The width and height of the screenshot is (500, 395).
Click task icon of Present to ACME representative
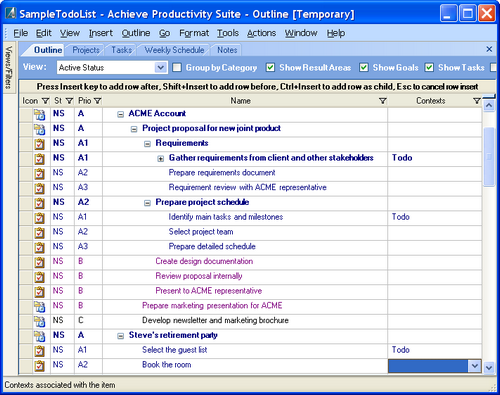[39, 292]
